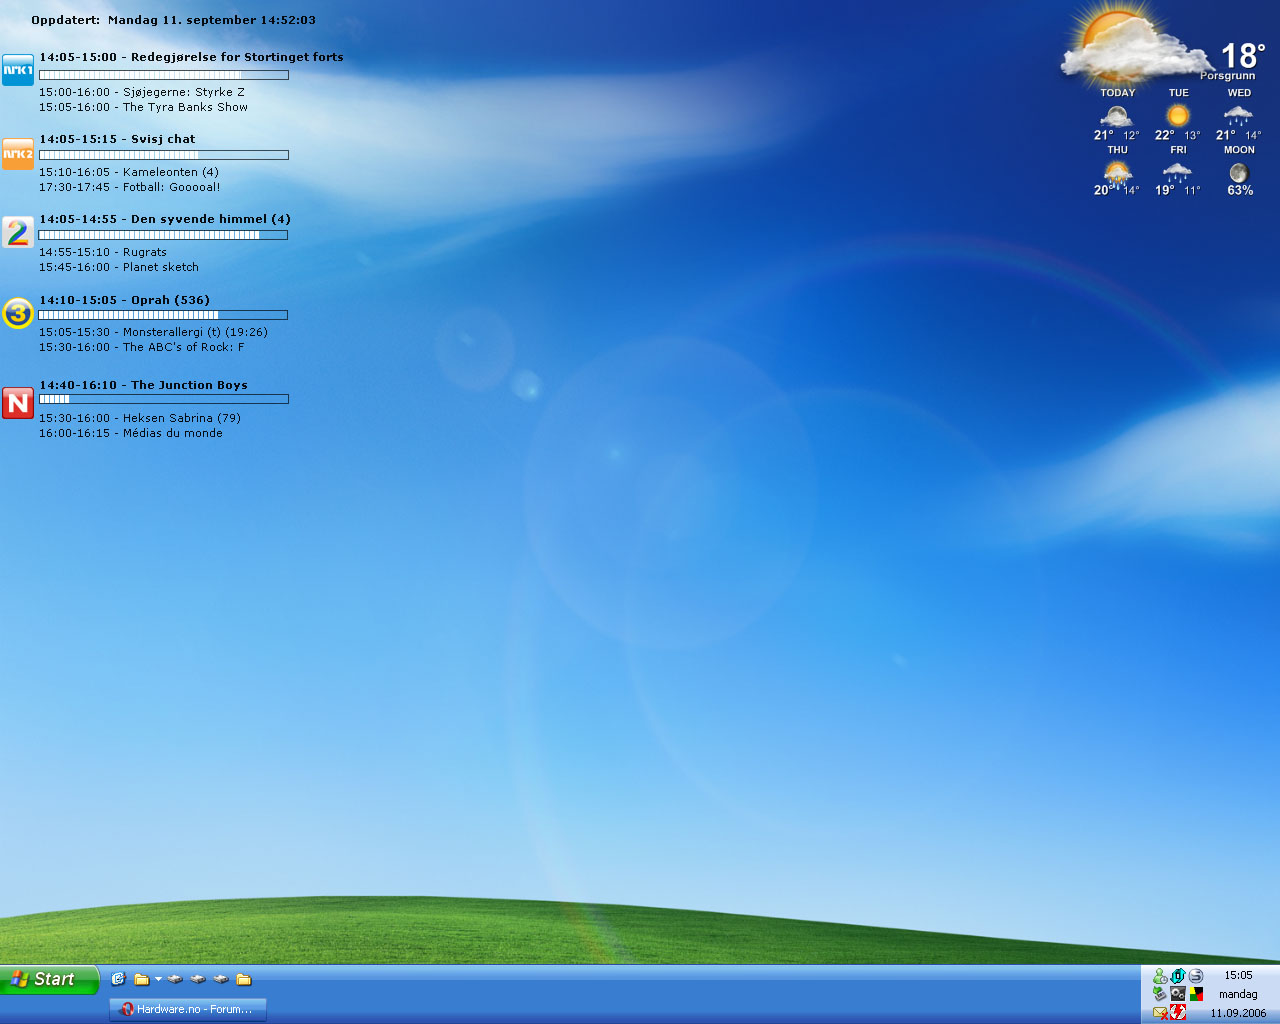The height and width of the screenshot is (1024, 1280).
Task: Click the red sync arrows tray icon
Action: 1178,1012
